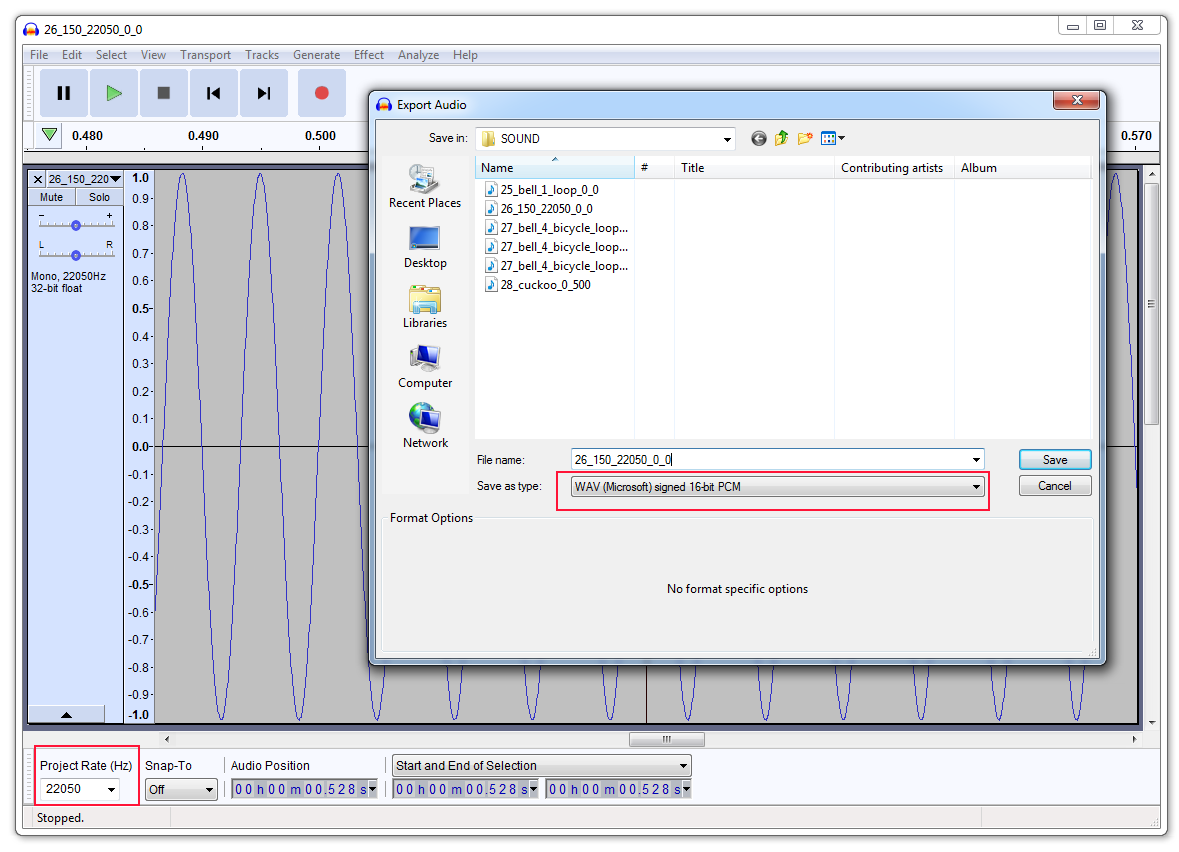1179x852 pixels.
Task: Open Computer in the dialog sidebar
Action: pyautogui.click(x=425, y=367)
